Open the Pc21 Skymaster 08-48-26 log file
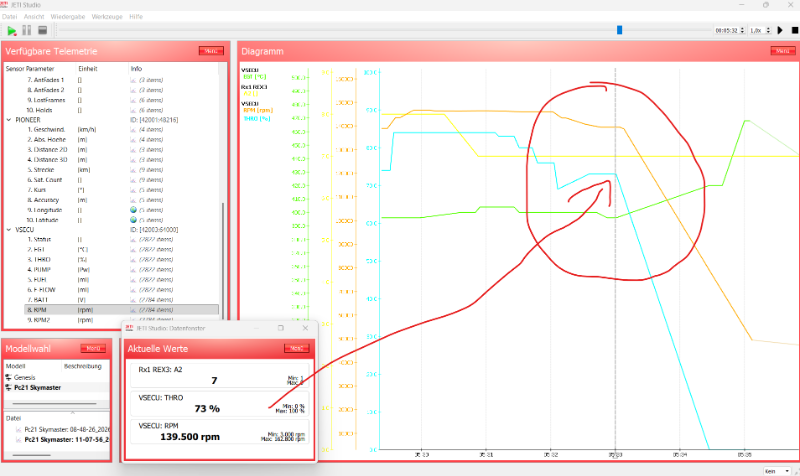This screenshot has width=800, height=476. (x=67, y=430)
